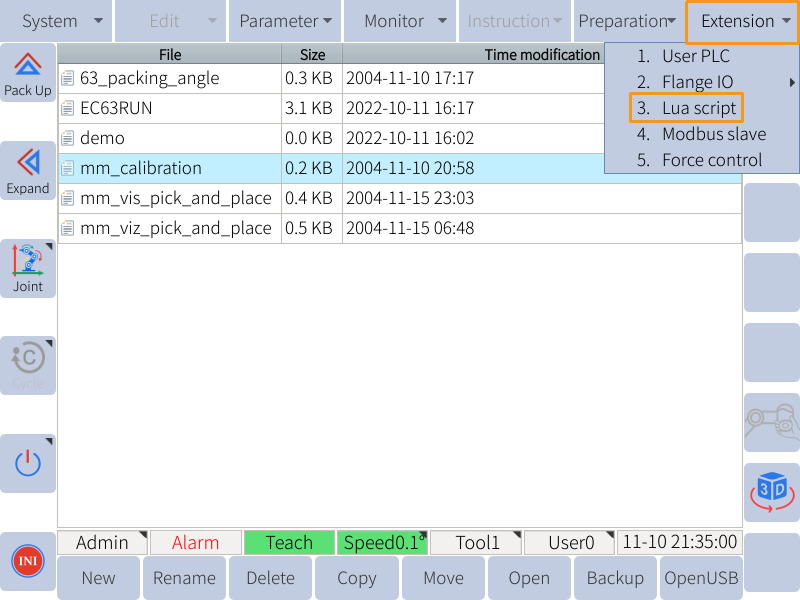The width and height of the screenshot is (800, 600).
Task: Select the EC63RUN file name
Action: coord(116,108)
